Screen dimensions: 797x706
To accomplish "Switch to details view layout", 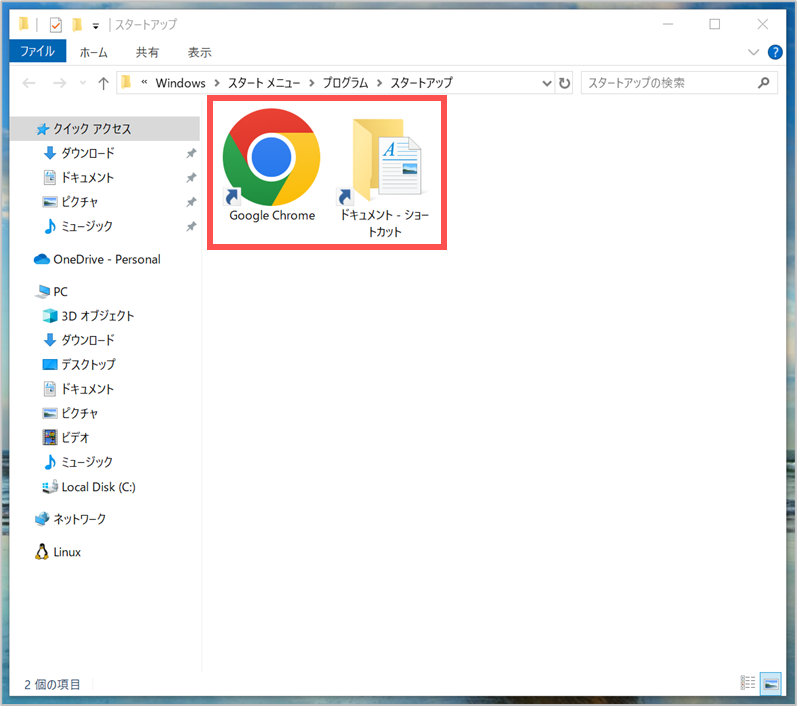I will point(748,683).
